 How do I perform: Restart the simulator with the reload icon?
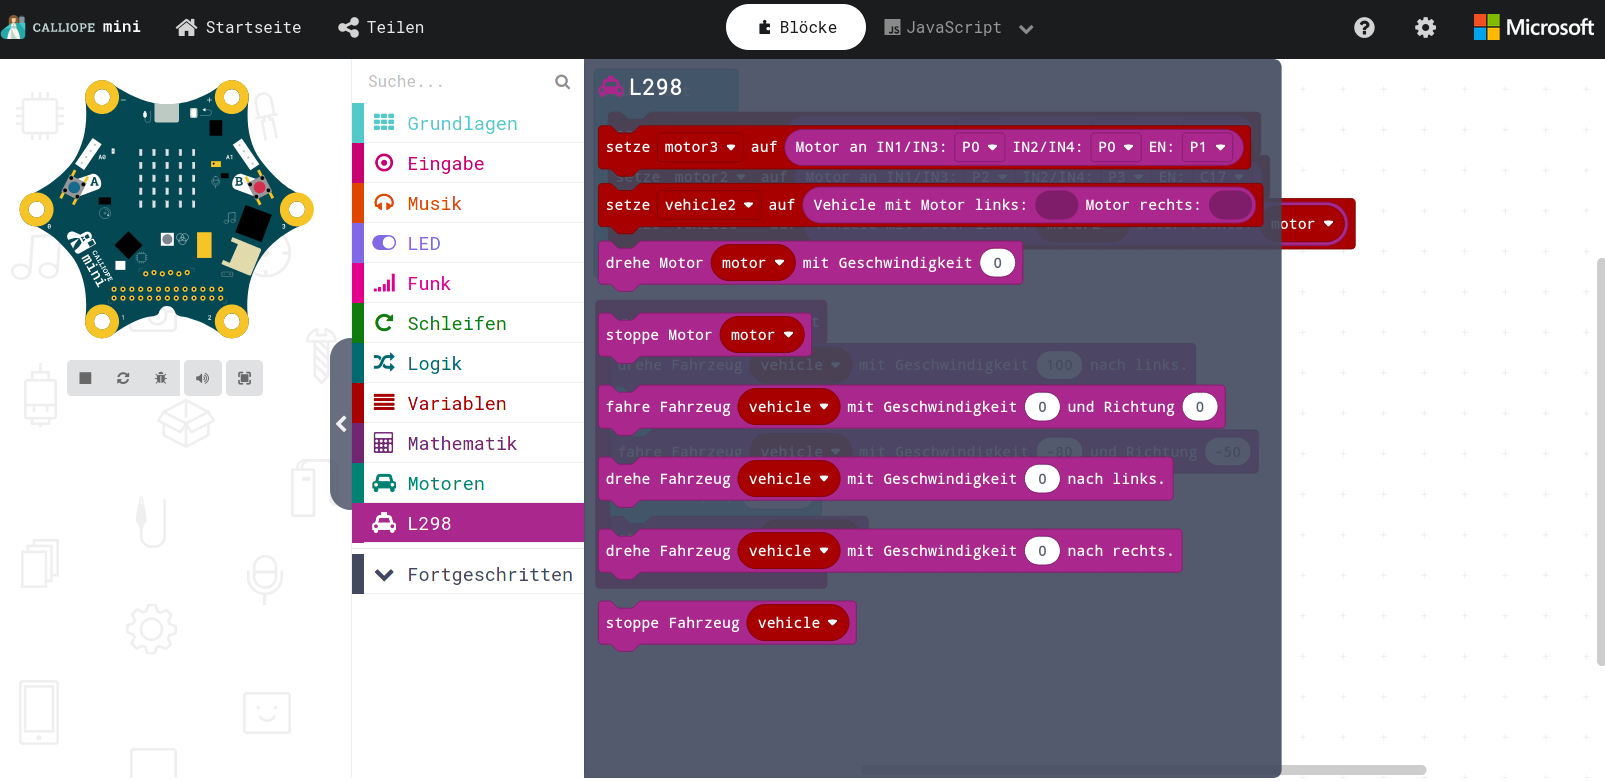(123, 378)
